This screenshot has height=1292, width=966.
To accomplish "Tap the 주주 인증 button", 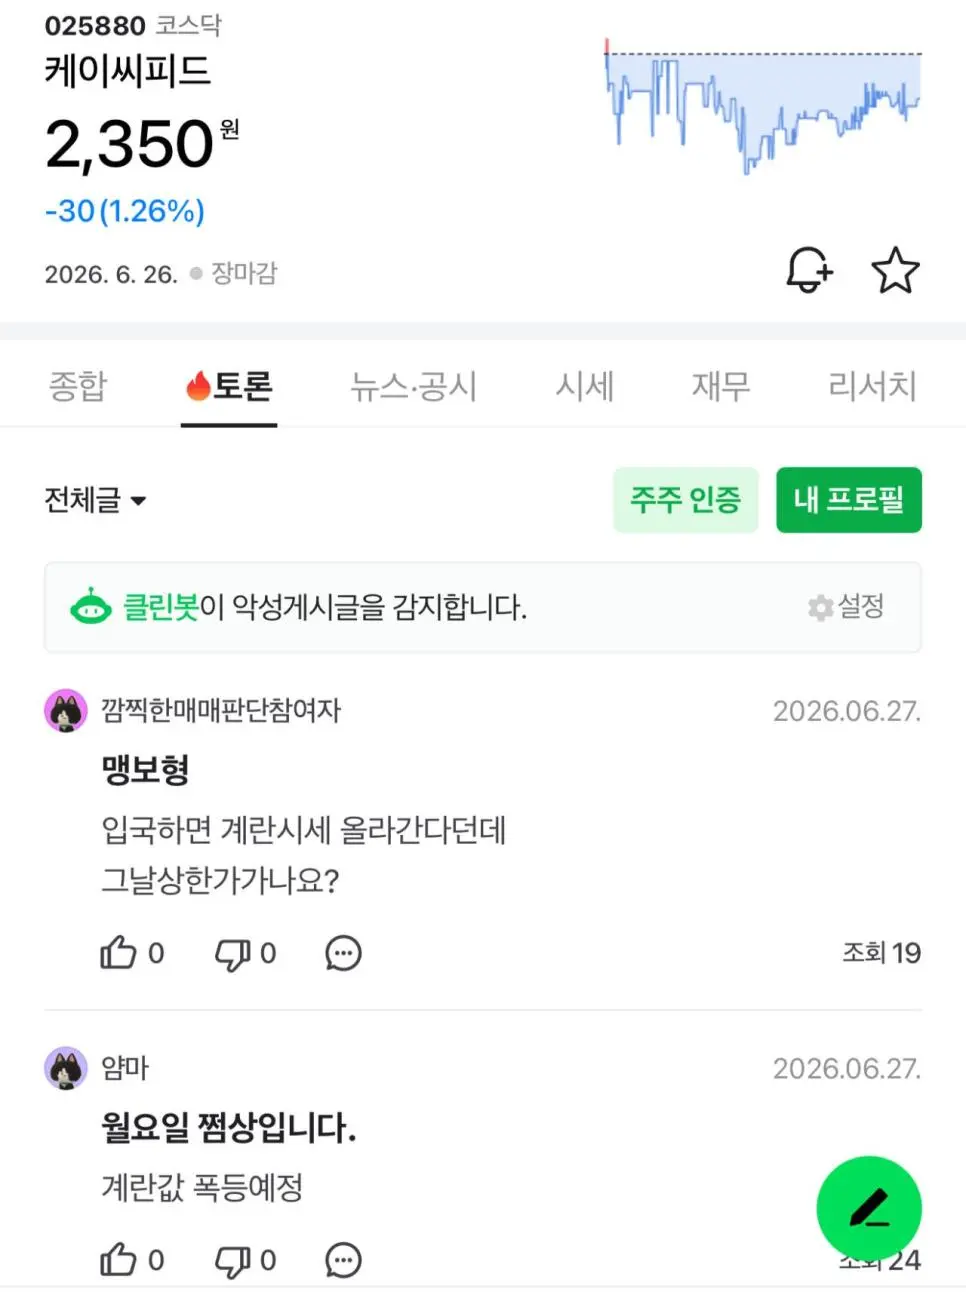I will point(686,500).
